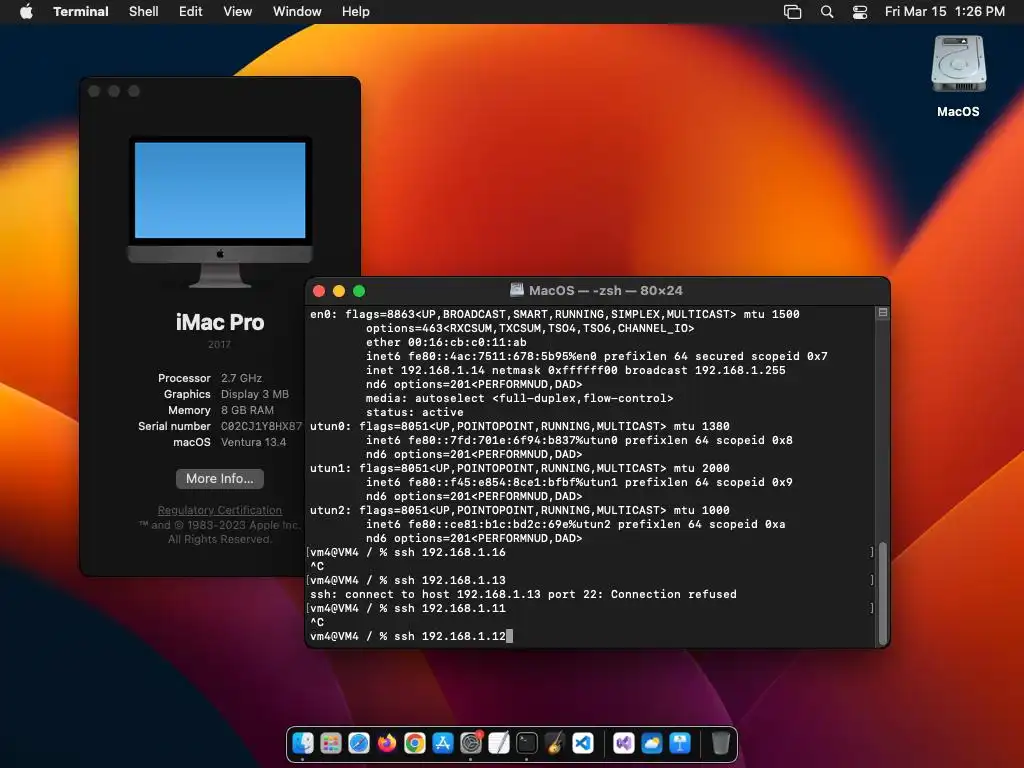Zoom the Terminal window with green button
The width and height of the screenshot is (1024, 768).
tap(359, 291)
